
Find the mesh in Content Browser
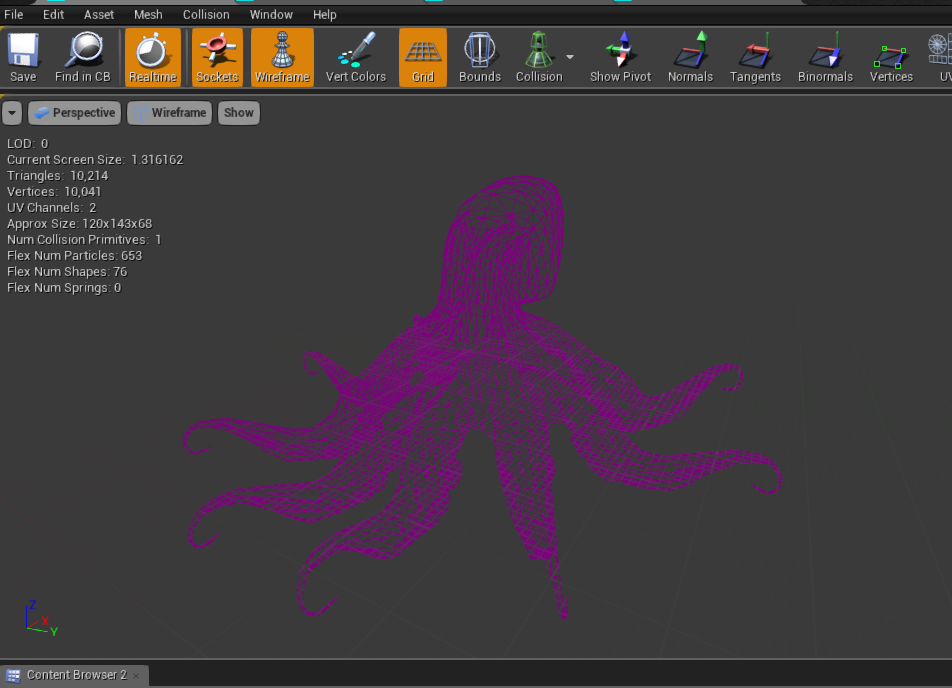pyautogui.click(x=83, y=58)
